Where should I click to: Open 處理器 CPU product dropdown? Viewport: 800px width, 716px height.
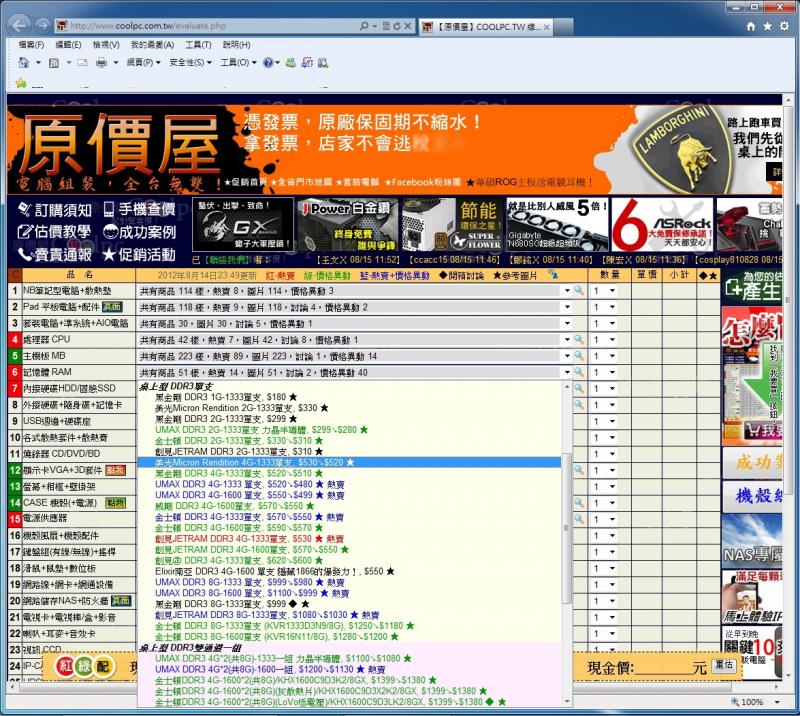pos(567,340)
